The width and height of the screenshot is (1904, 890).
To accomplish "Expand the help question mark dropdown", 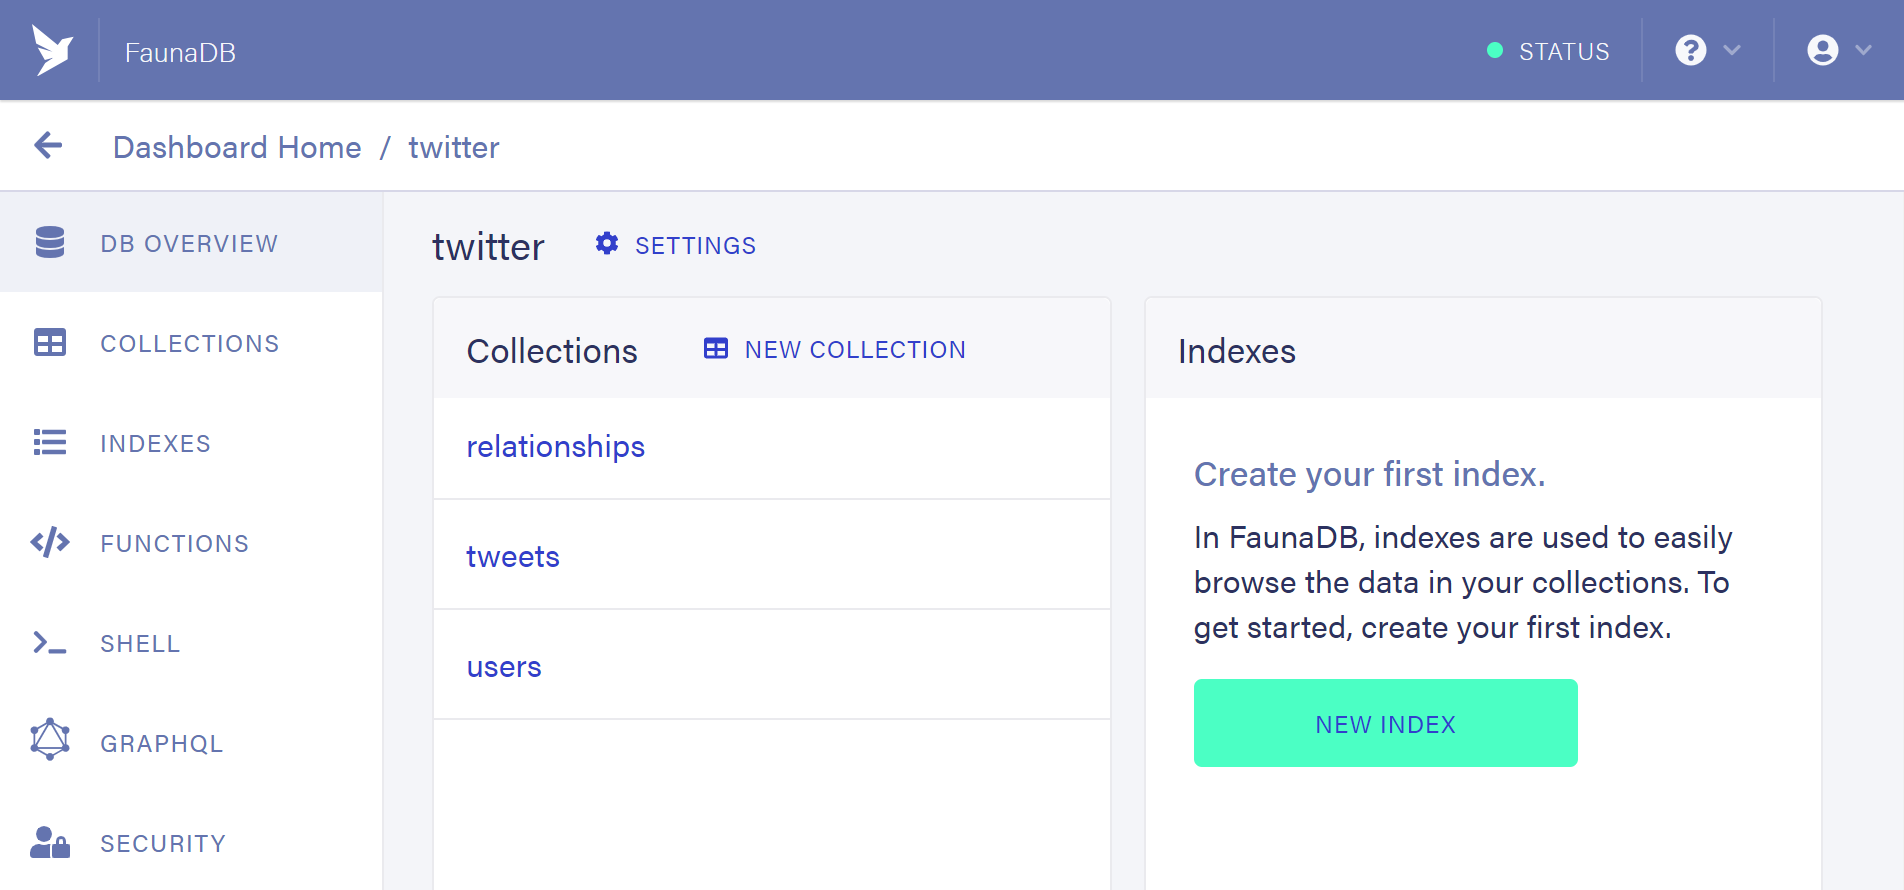I will (1707, 50).
